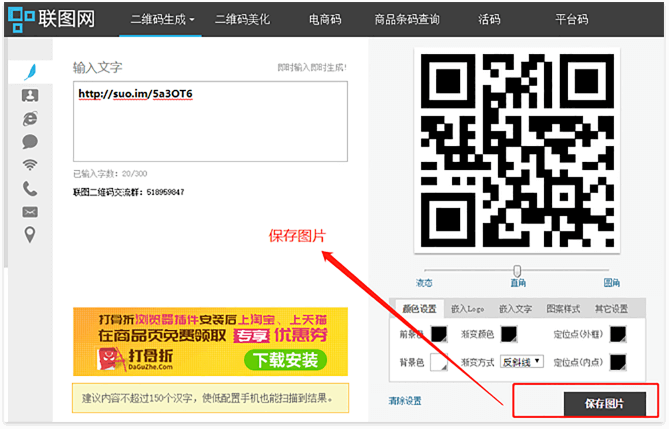Image resolution: width=669 pixels, height=429 pixels.
Task: Choose the 直角 shape option
Action: click(x=518, y=283)
